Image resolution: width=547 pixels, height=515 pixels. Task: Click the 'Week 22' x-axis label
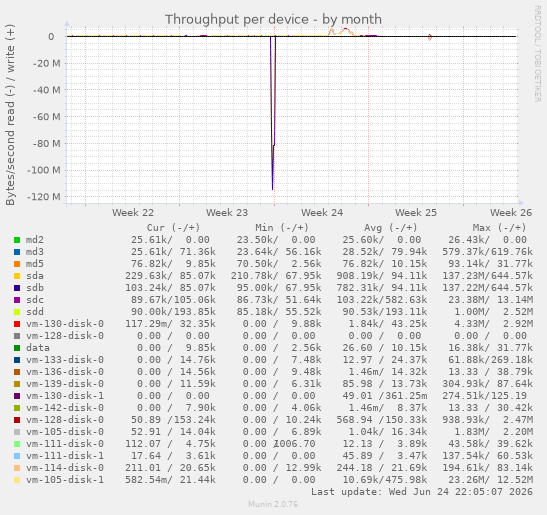[133, 212]
